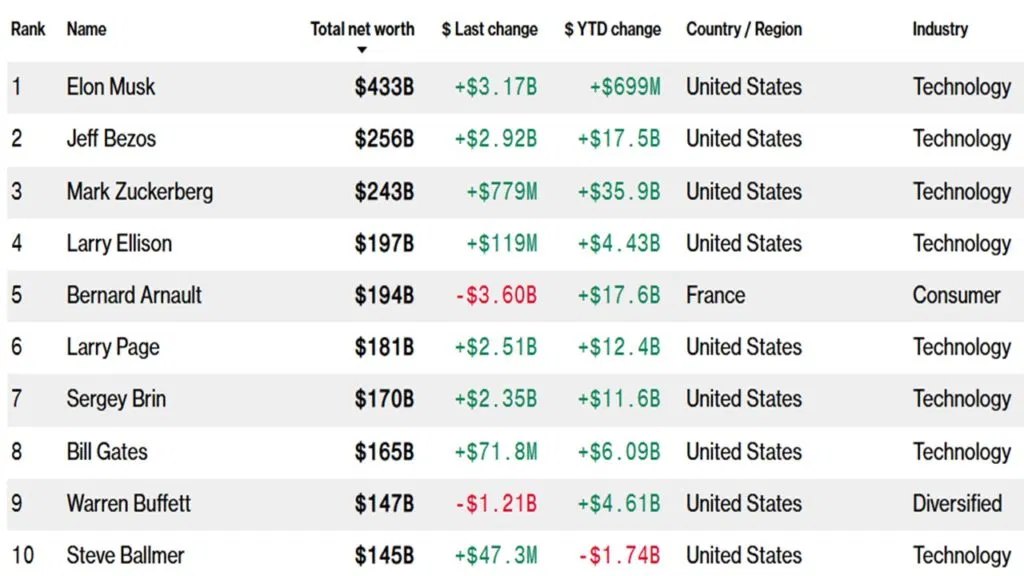Sort by Country / Region header
The image size is (1024, 576).
[743, 29]
